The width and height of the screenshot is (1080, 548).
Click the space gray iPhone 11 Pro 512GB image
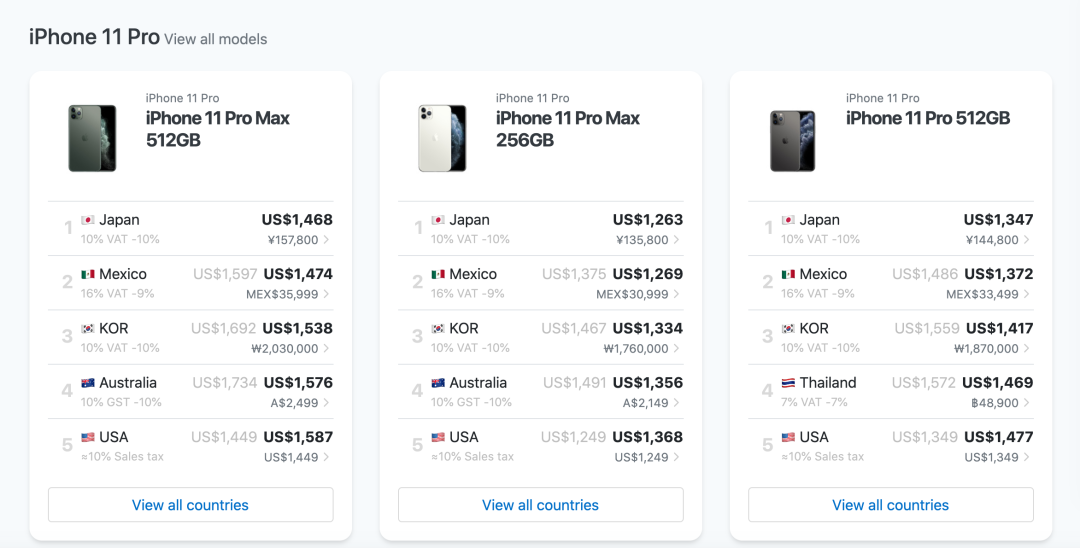coord(792,140)
